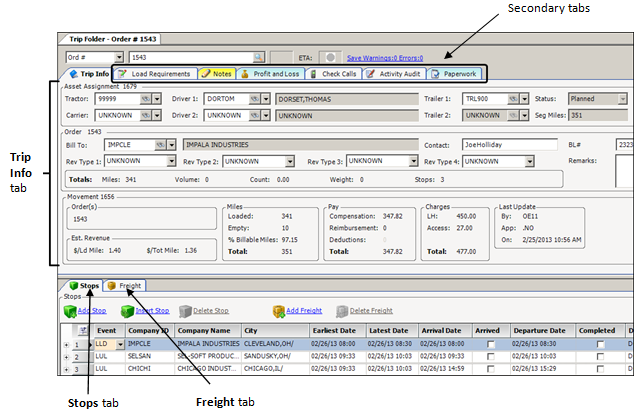The height and width of the screenshot is (416, 637).
Task: Click the Tractor lookup binoculars icon
Action: pos(144,100)
